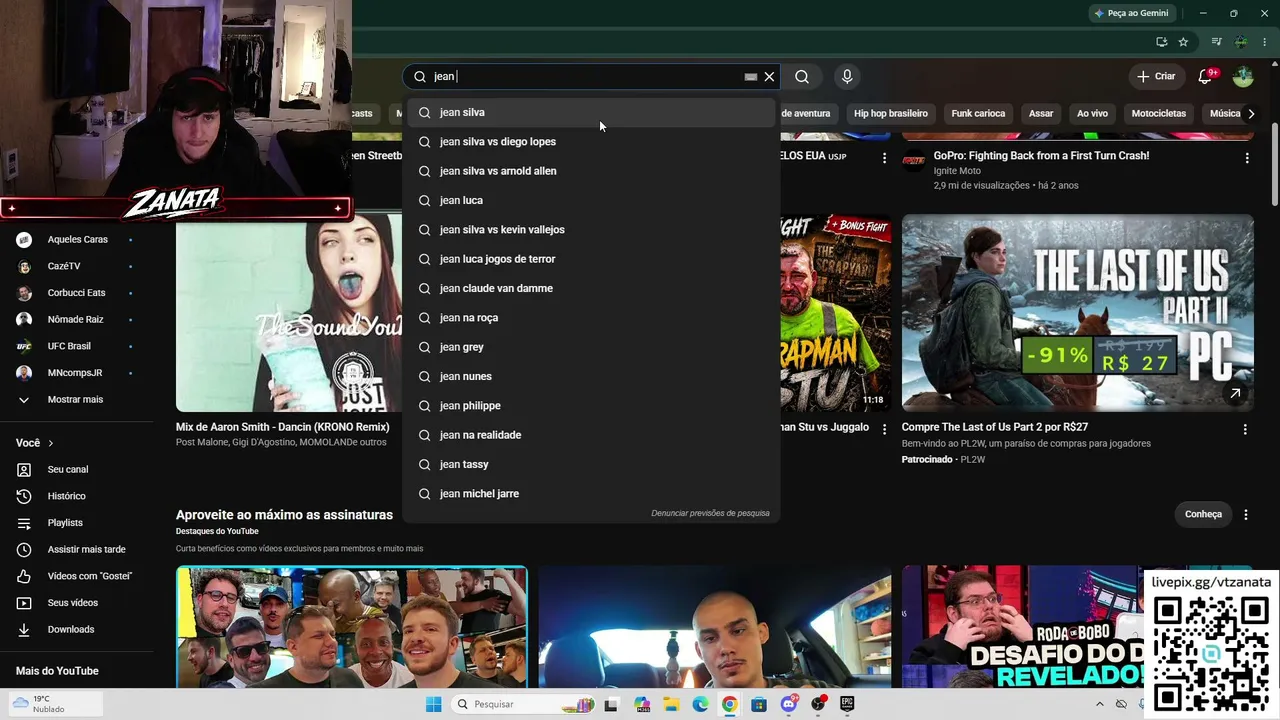Open File Explorer from the taskbar

click(x=671, y=704)
